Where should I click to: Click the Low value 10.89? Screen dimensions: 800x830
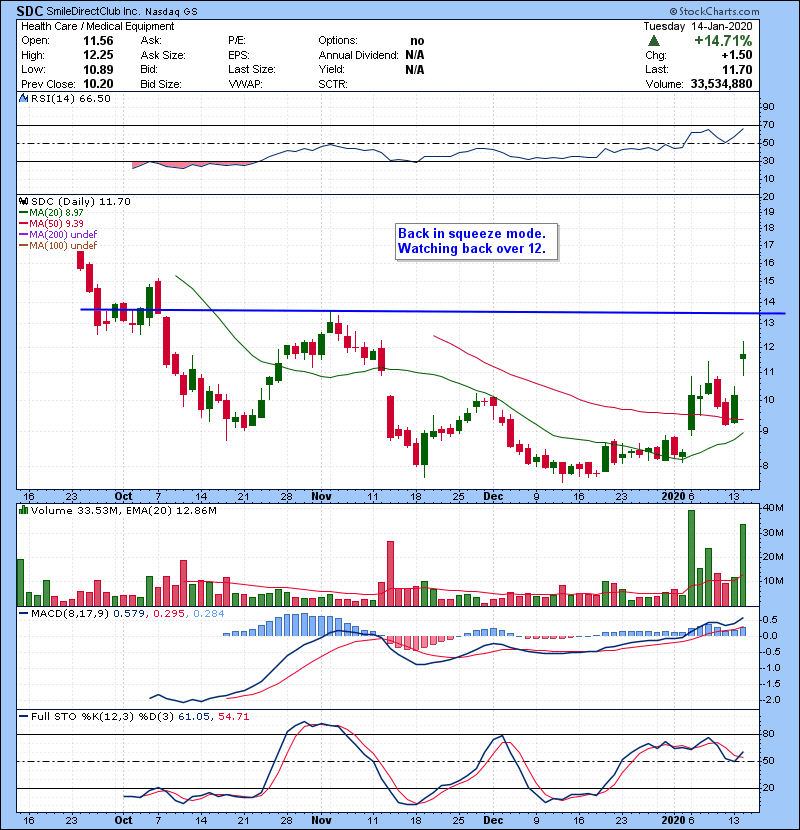tap(98, 69)
